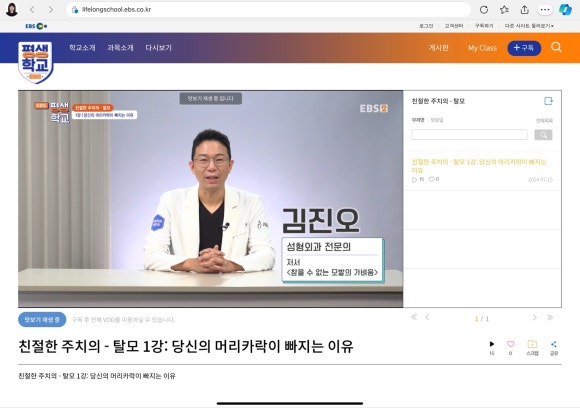Click the 로그인 link

[x=426, y=26]
